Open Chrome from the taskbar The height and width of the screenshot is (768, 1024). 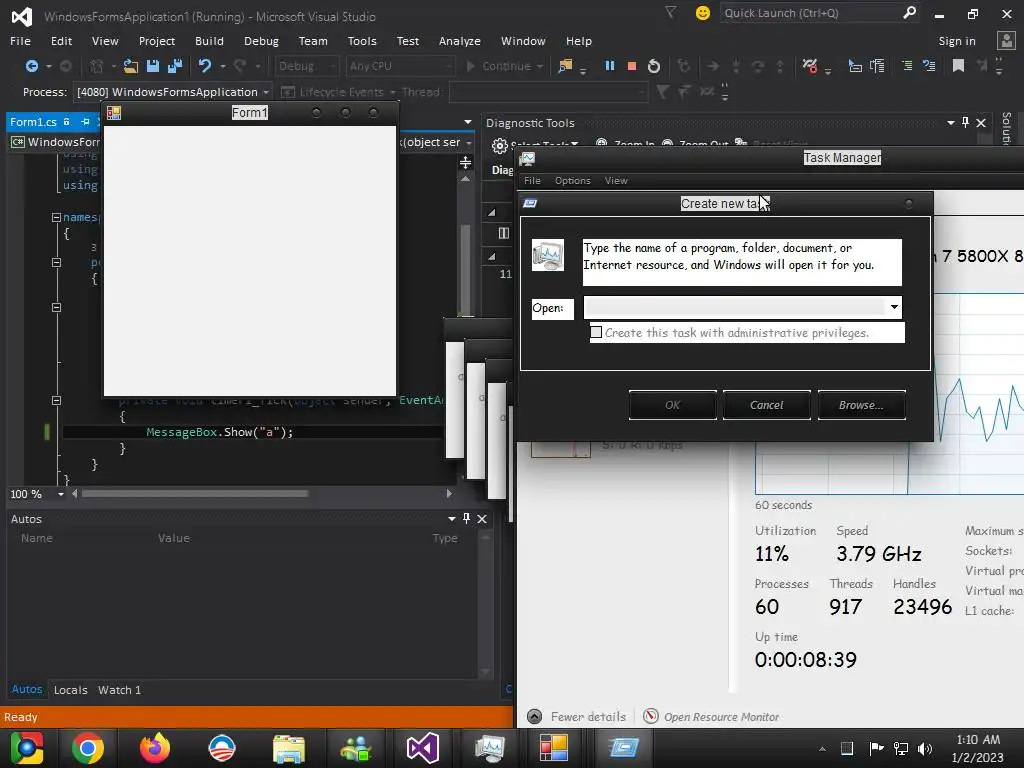pos(88,748)
